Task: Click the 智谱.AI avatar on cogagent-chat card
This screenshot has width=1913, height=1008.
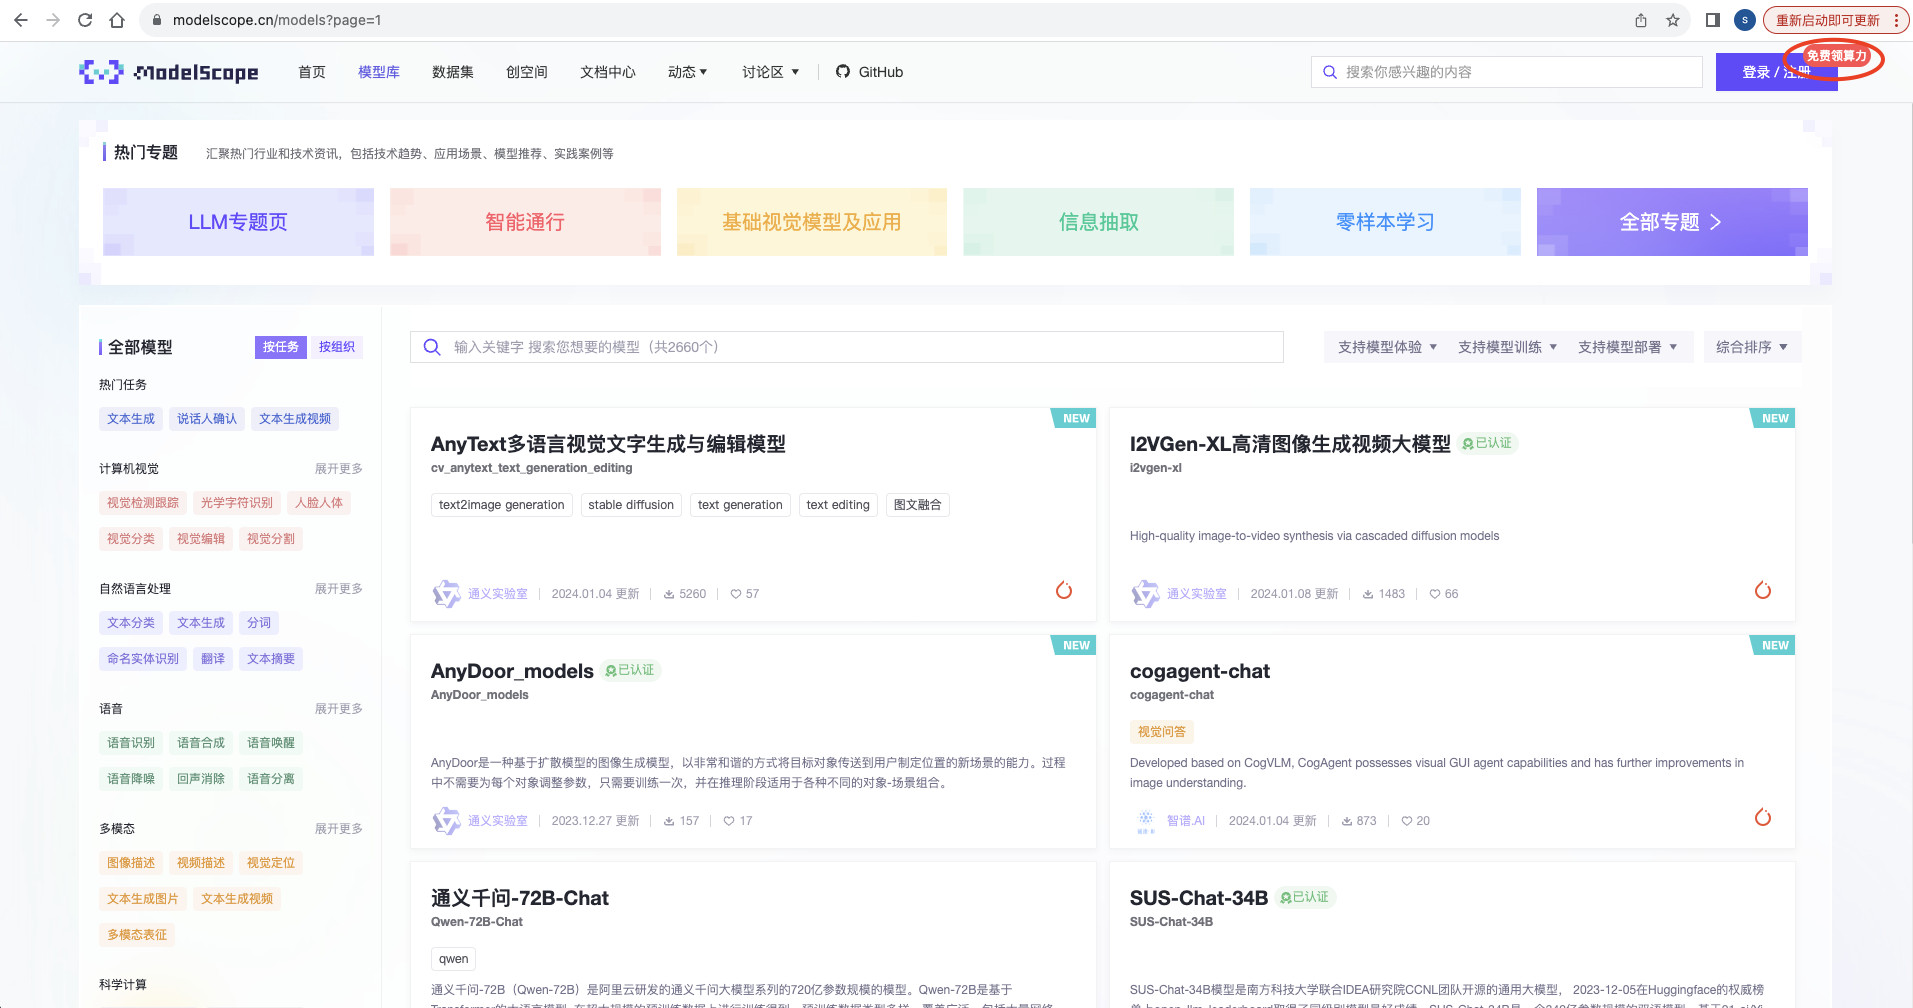Action: pos(1146,821)
